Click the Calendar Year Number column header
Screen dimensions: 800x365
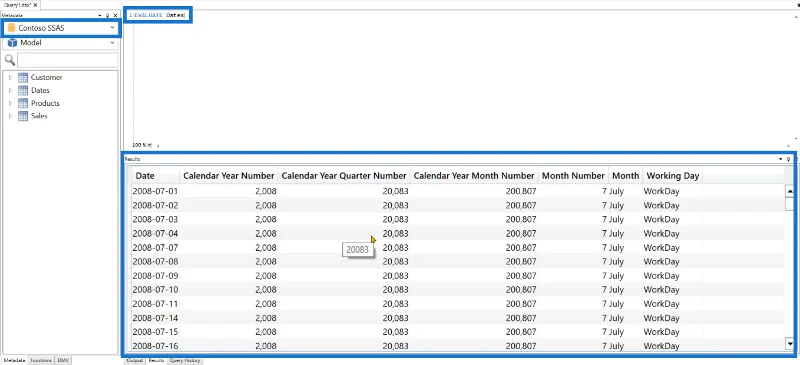click(229, 176)
